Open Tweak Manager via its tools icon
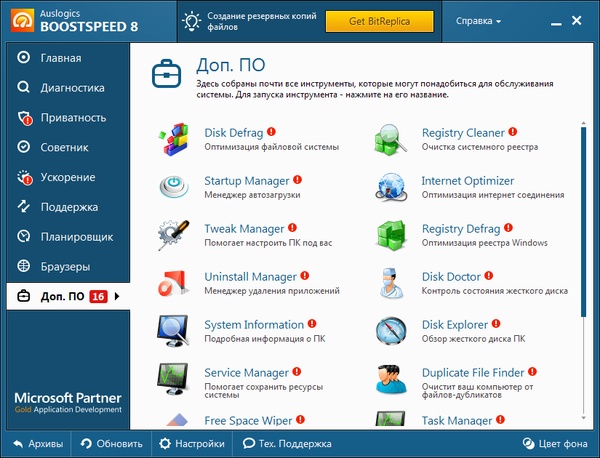600x458 pixels. tap(174, 234)
